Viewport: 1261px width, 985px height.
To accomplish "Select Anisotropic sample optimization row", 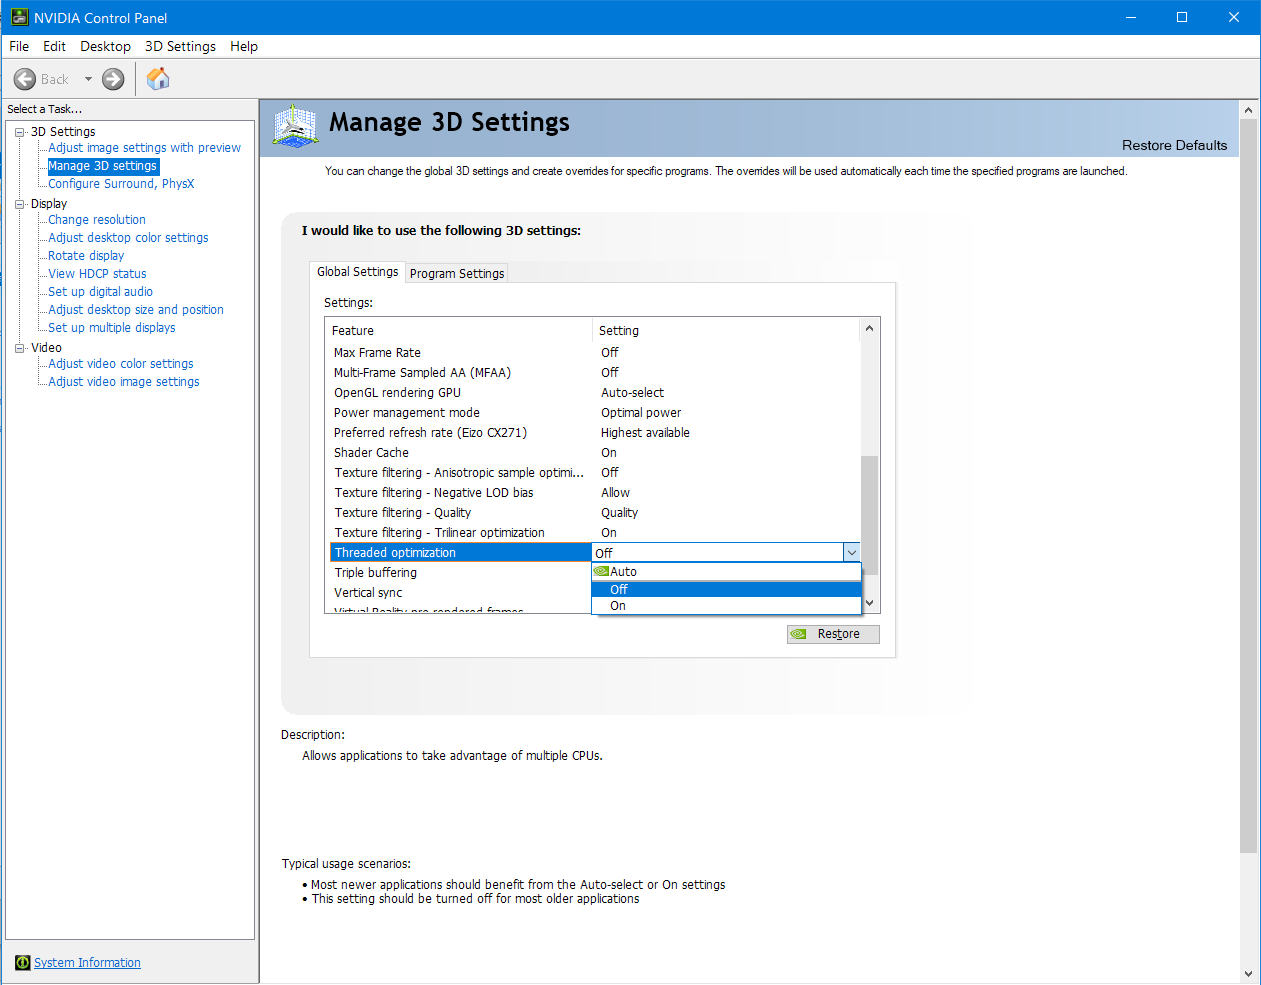I will pyautogui.click(x=594, y=473).
